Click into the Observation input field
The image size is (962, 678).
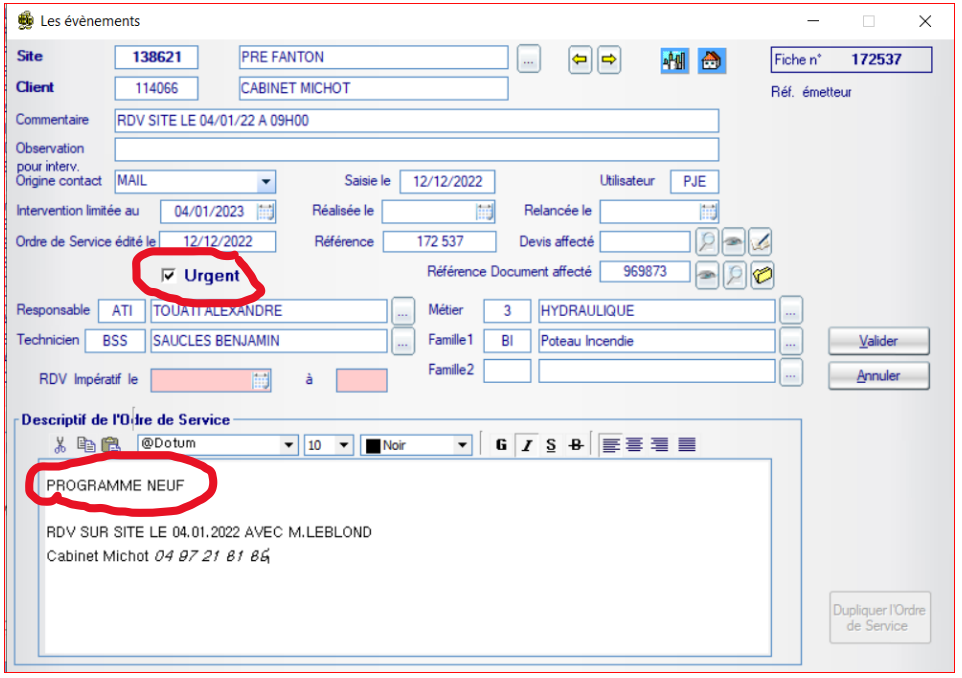pyautogui.click(x=416, y=149)
